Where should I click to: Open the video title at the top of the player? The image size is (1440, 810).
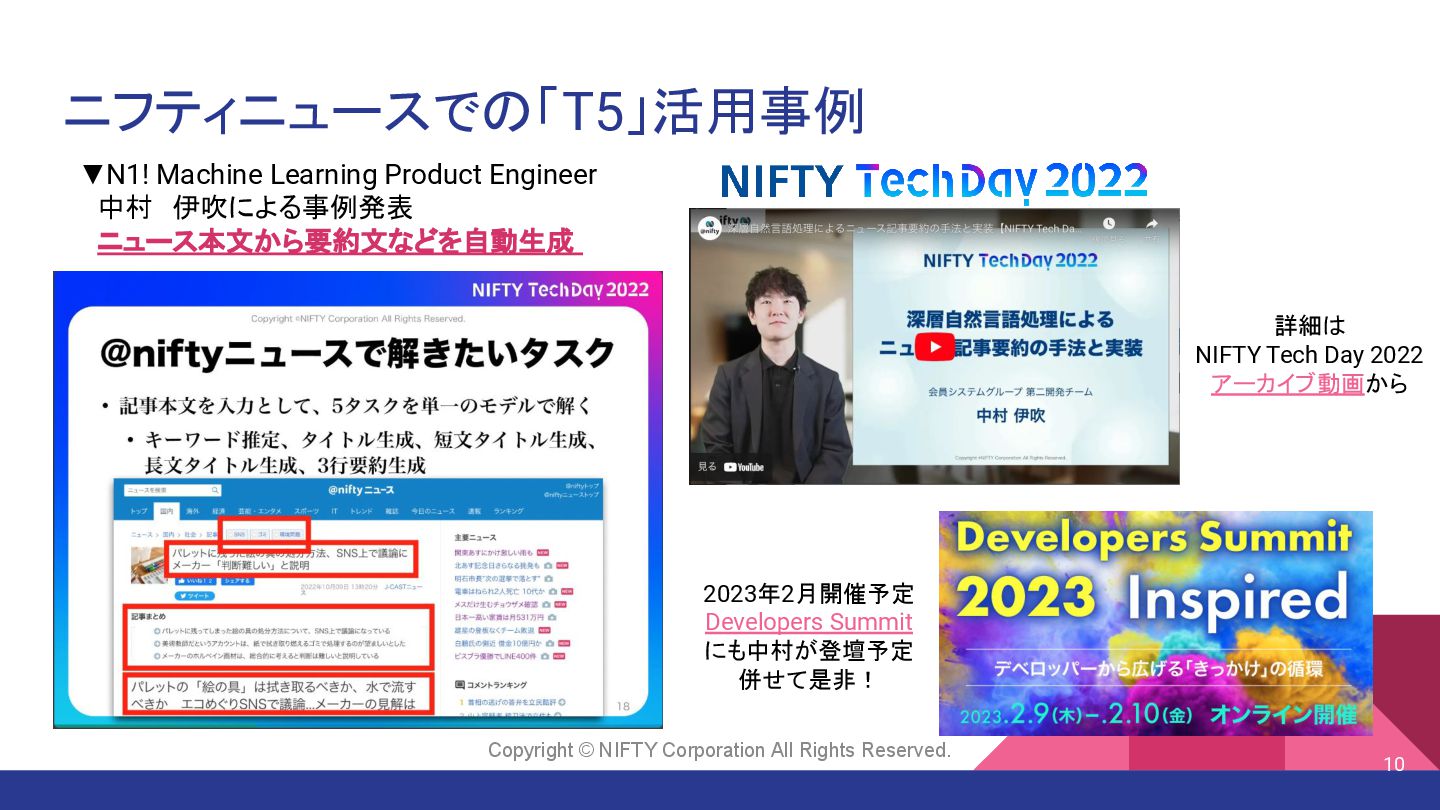(905, 228)
